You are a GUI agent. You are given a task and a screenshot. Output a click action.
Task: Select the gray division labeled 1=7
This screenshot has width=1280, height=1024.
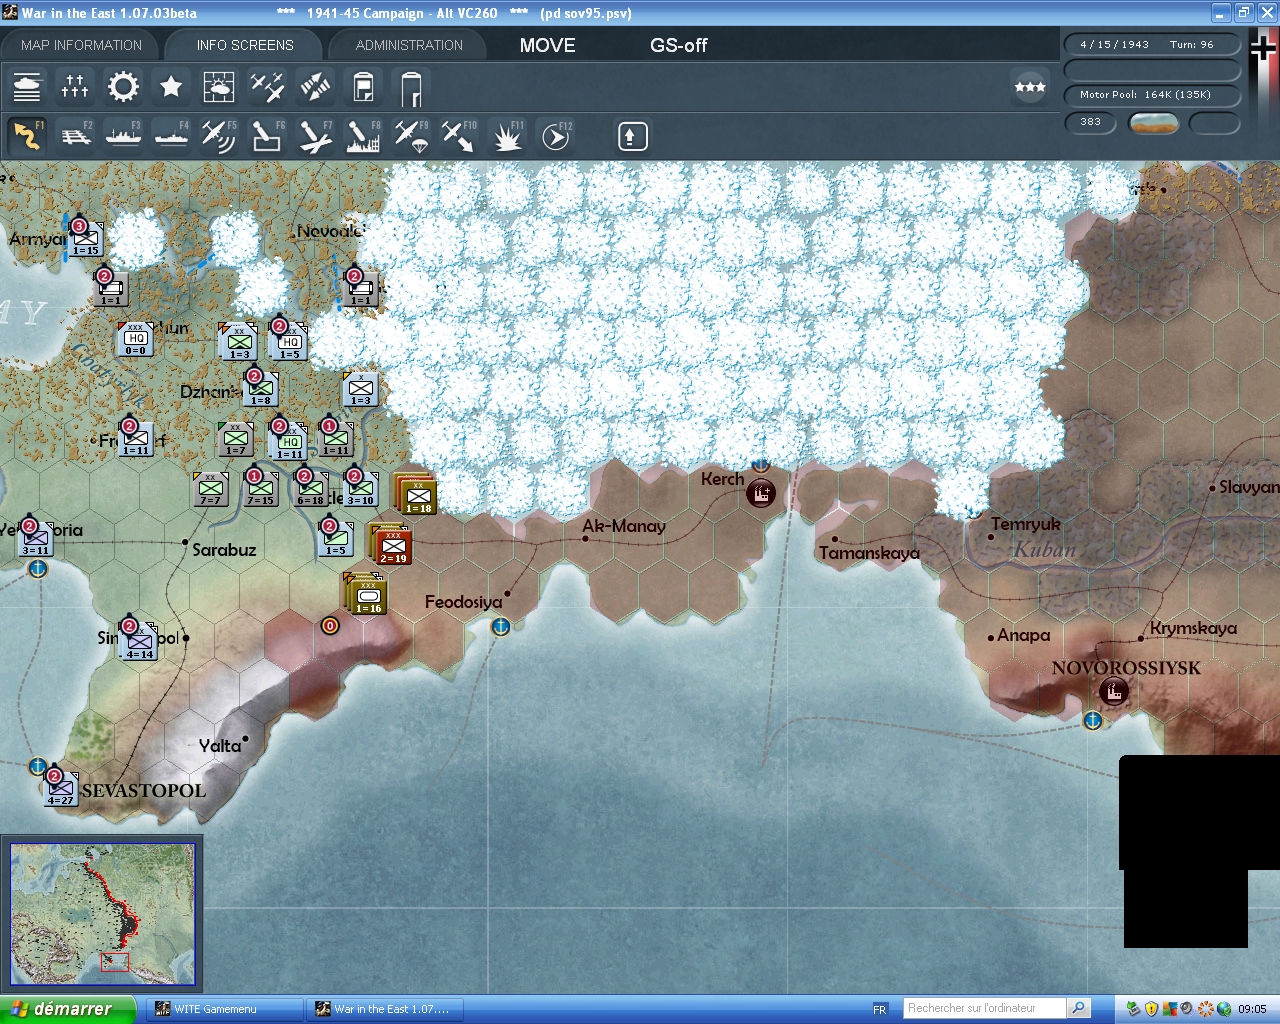tap(235, 439)
